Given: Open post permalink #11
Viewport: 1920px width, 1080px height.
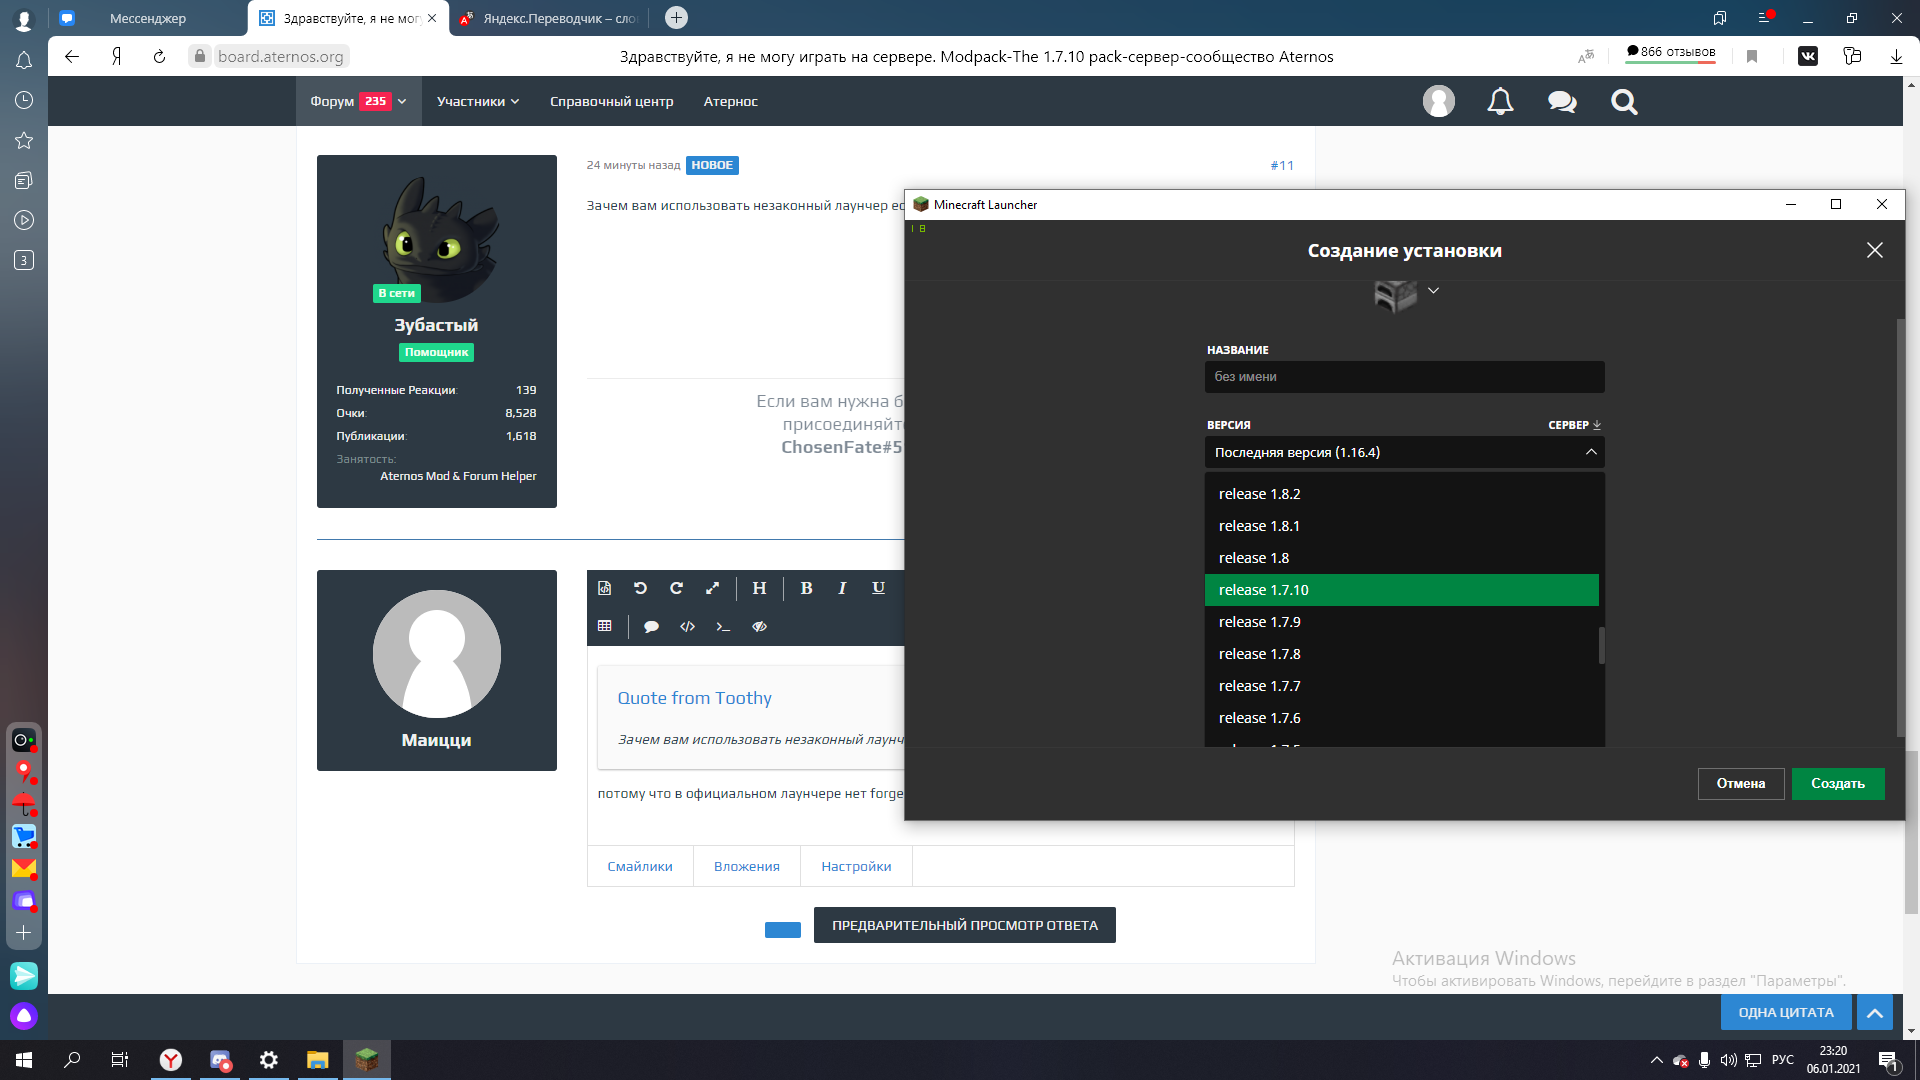Looking at the screenshot, I should pyautogui.click(x=1282, y=165).
